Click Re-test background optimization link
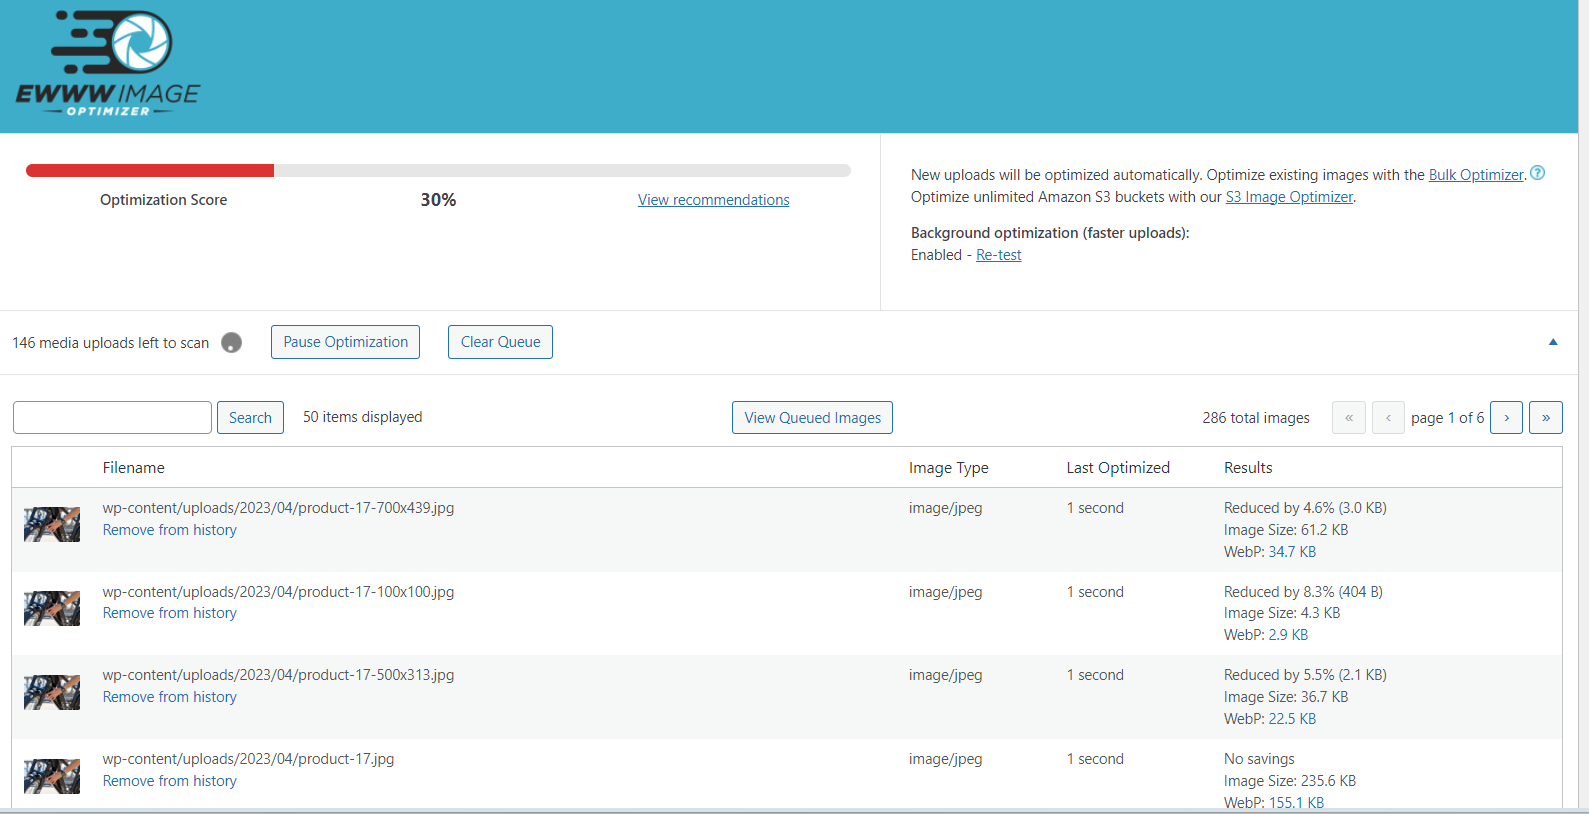The image size is (1589, 814). (998, 255)
